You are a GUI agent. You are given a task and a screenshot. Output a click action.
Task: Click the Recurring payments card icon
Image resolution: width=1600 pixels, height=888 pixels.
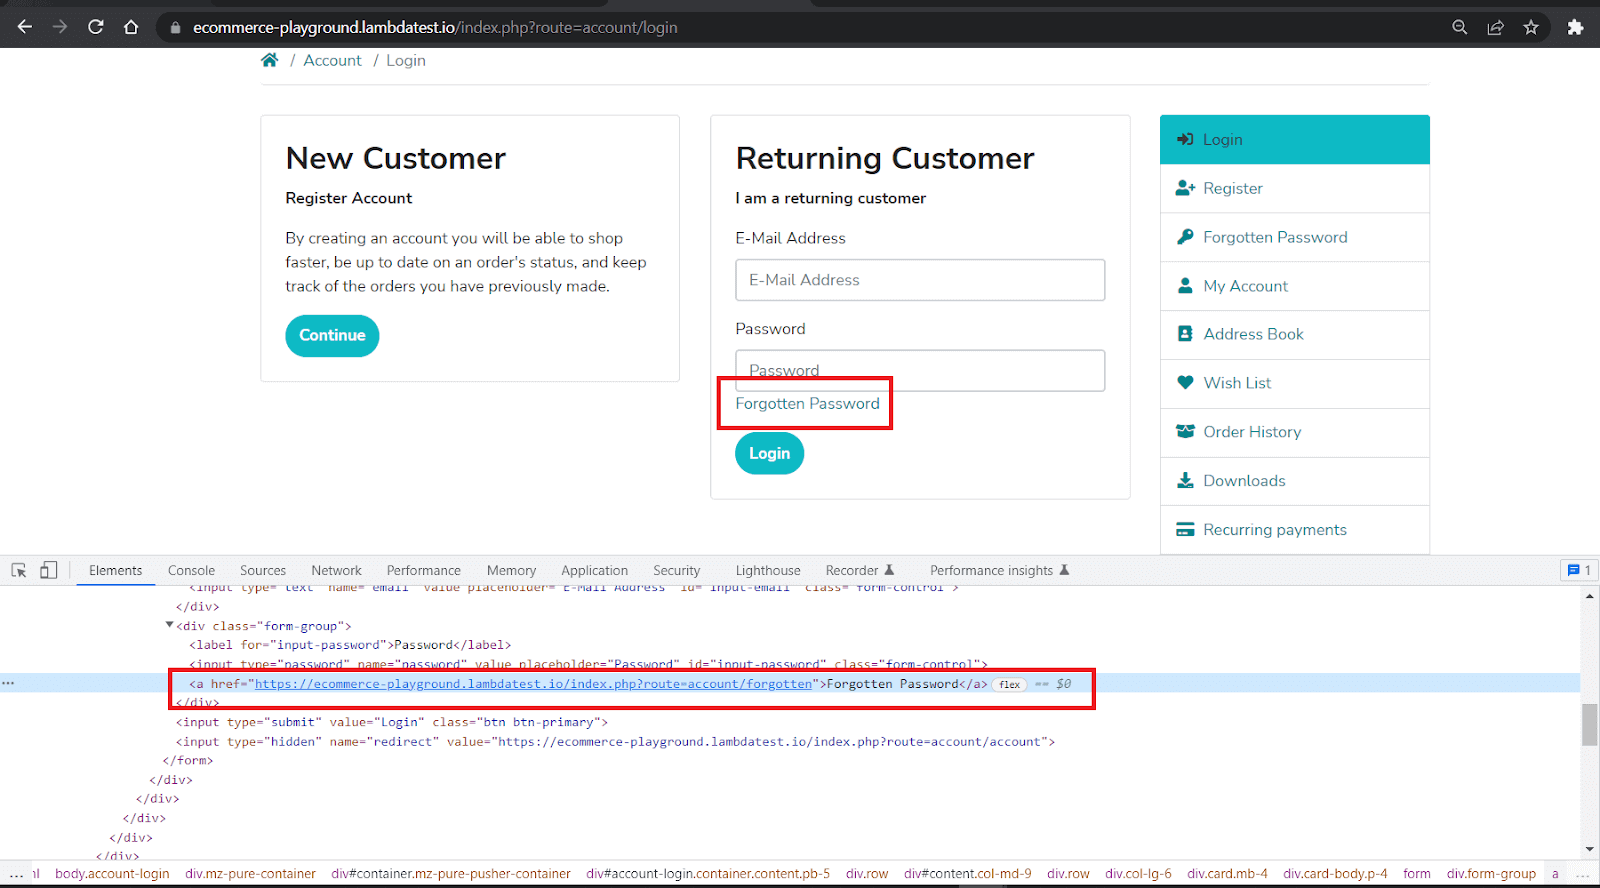click(1185, 530)
